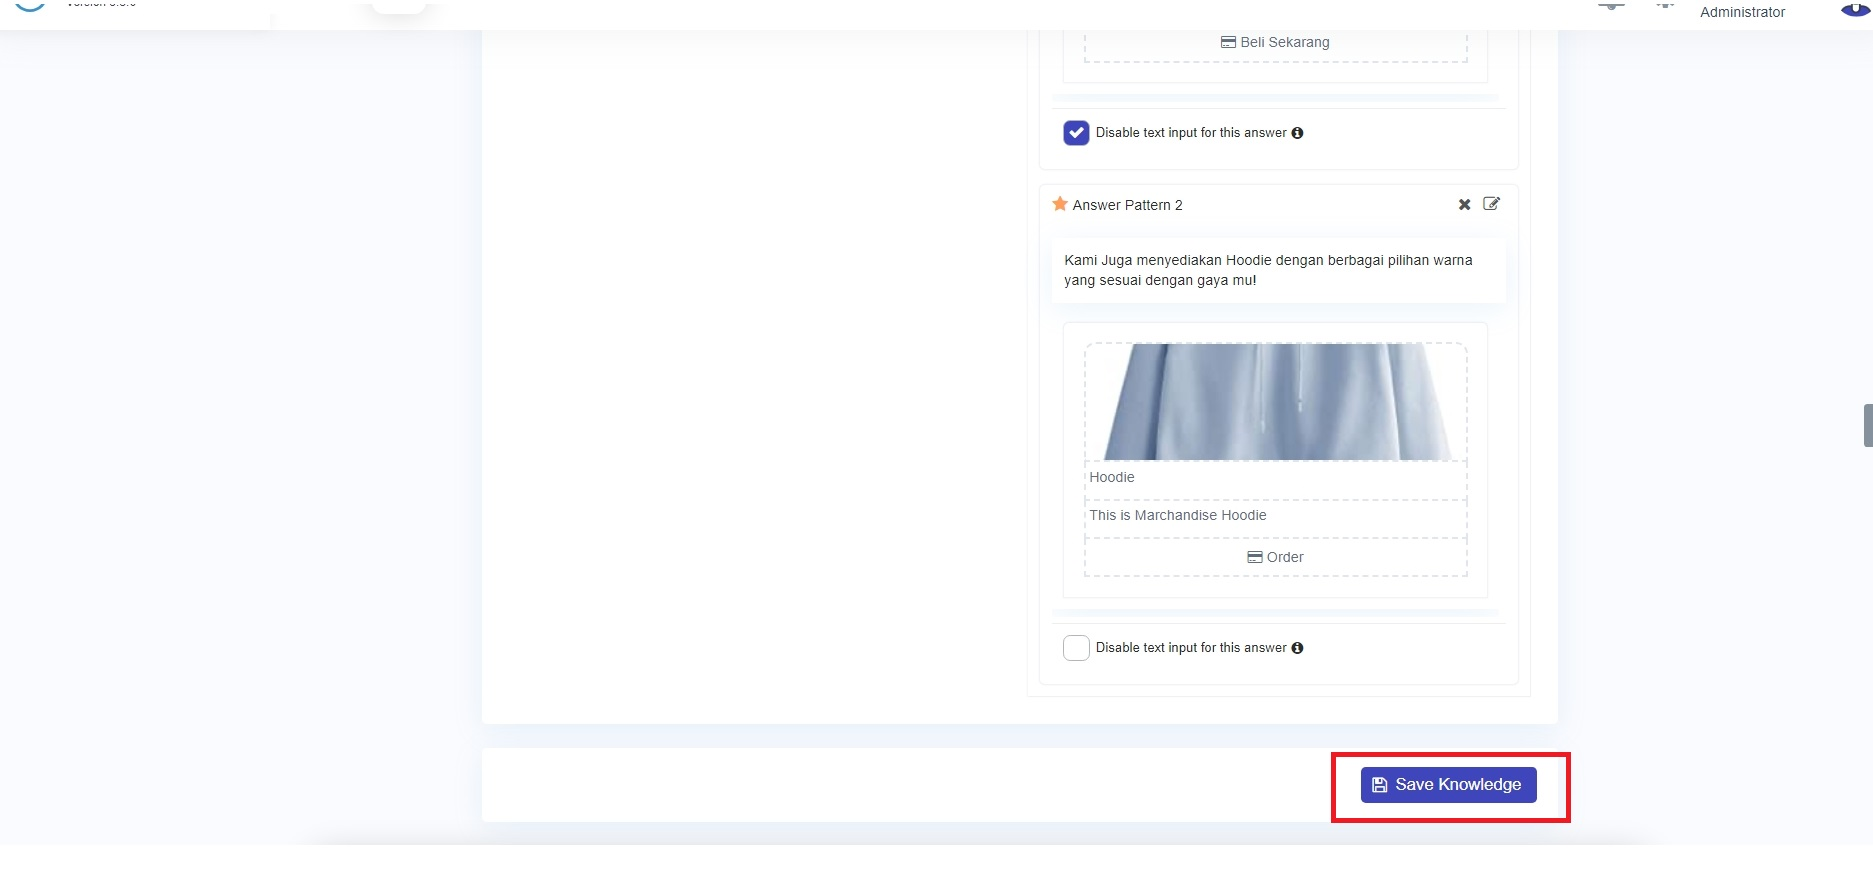Open the notification bell in the top bar
This screenshot has width=1873, height=880.
pyautogui.click(x=1610, y=6)
